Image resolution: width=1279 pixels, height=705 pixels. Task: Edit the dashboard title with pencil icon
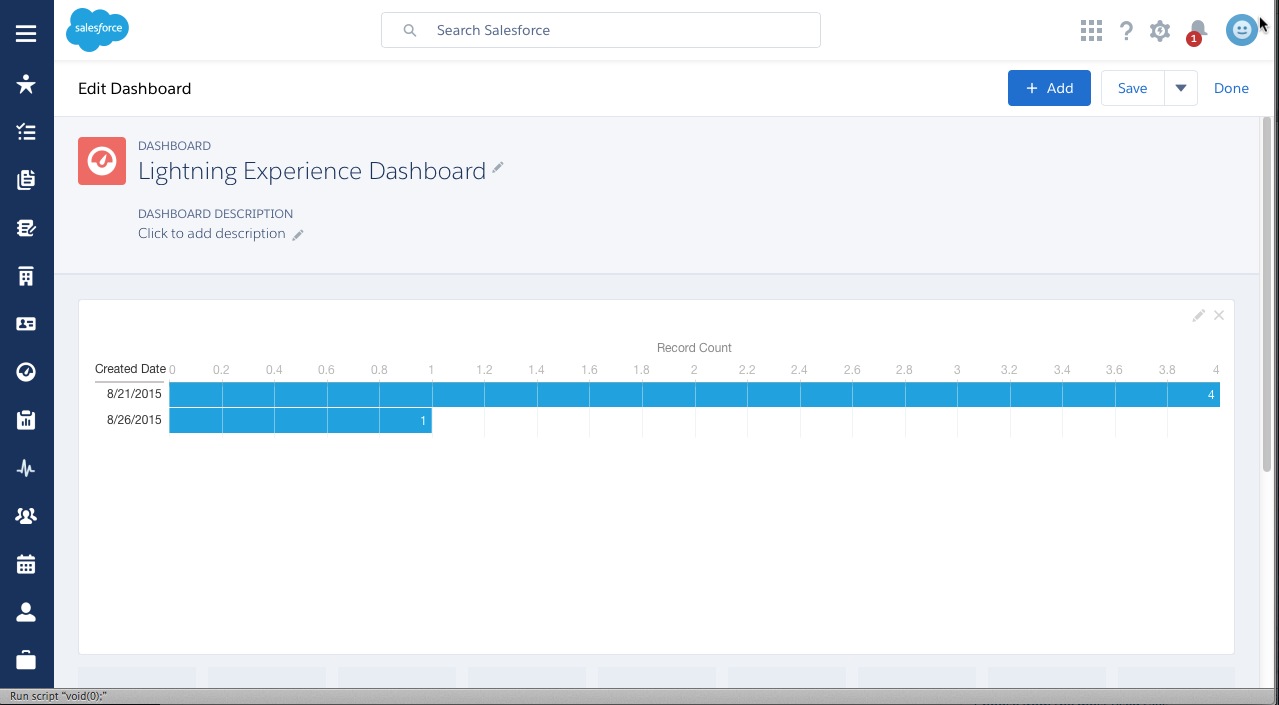[498, 169]
